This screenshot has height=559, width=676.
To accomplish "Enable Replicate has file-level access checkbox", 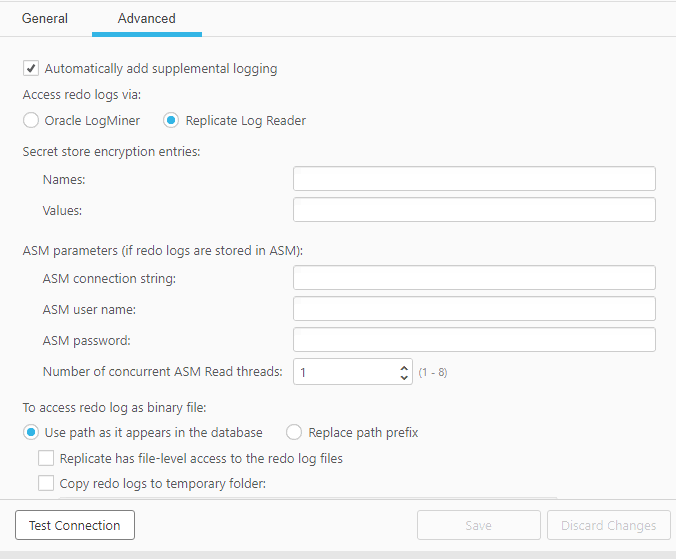I will pos(46,459).
